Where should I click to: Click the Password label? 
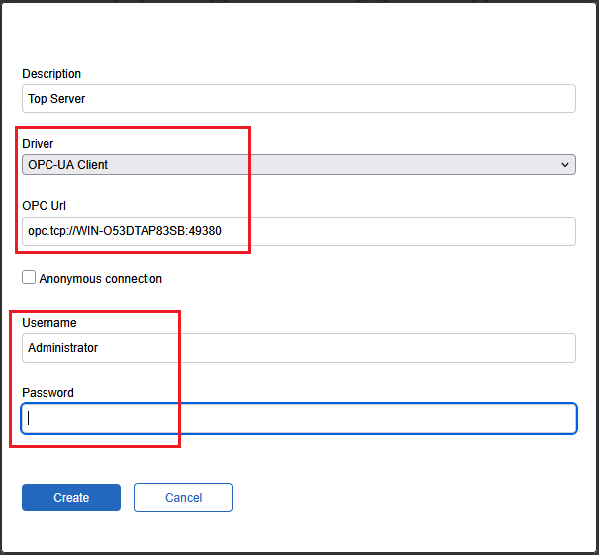pyautogui.click(x=48, y=393)
